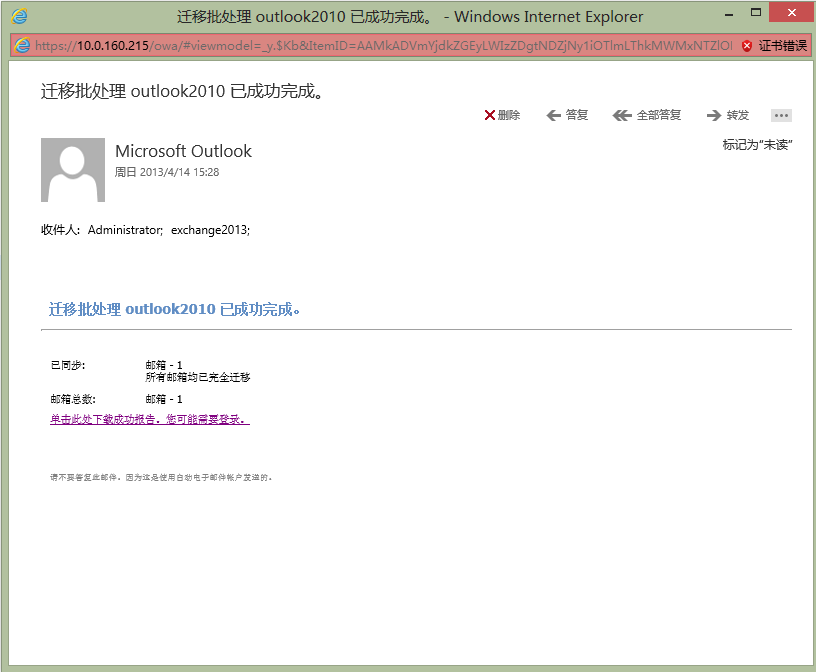This screenshot has width=816, height=672.
Task: Click the 转发 forward label
Action: [x=737, y=115]
